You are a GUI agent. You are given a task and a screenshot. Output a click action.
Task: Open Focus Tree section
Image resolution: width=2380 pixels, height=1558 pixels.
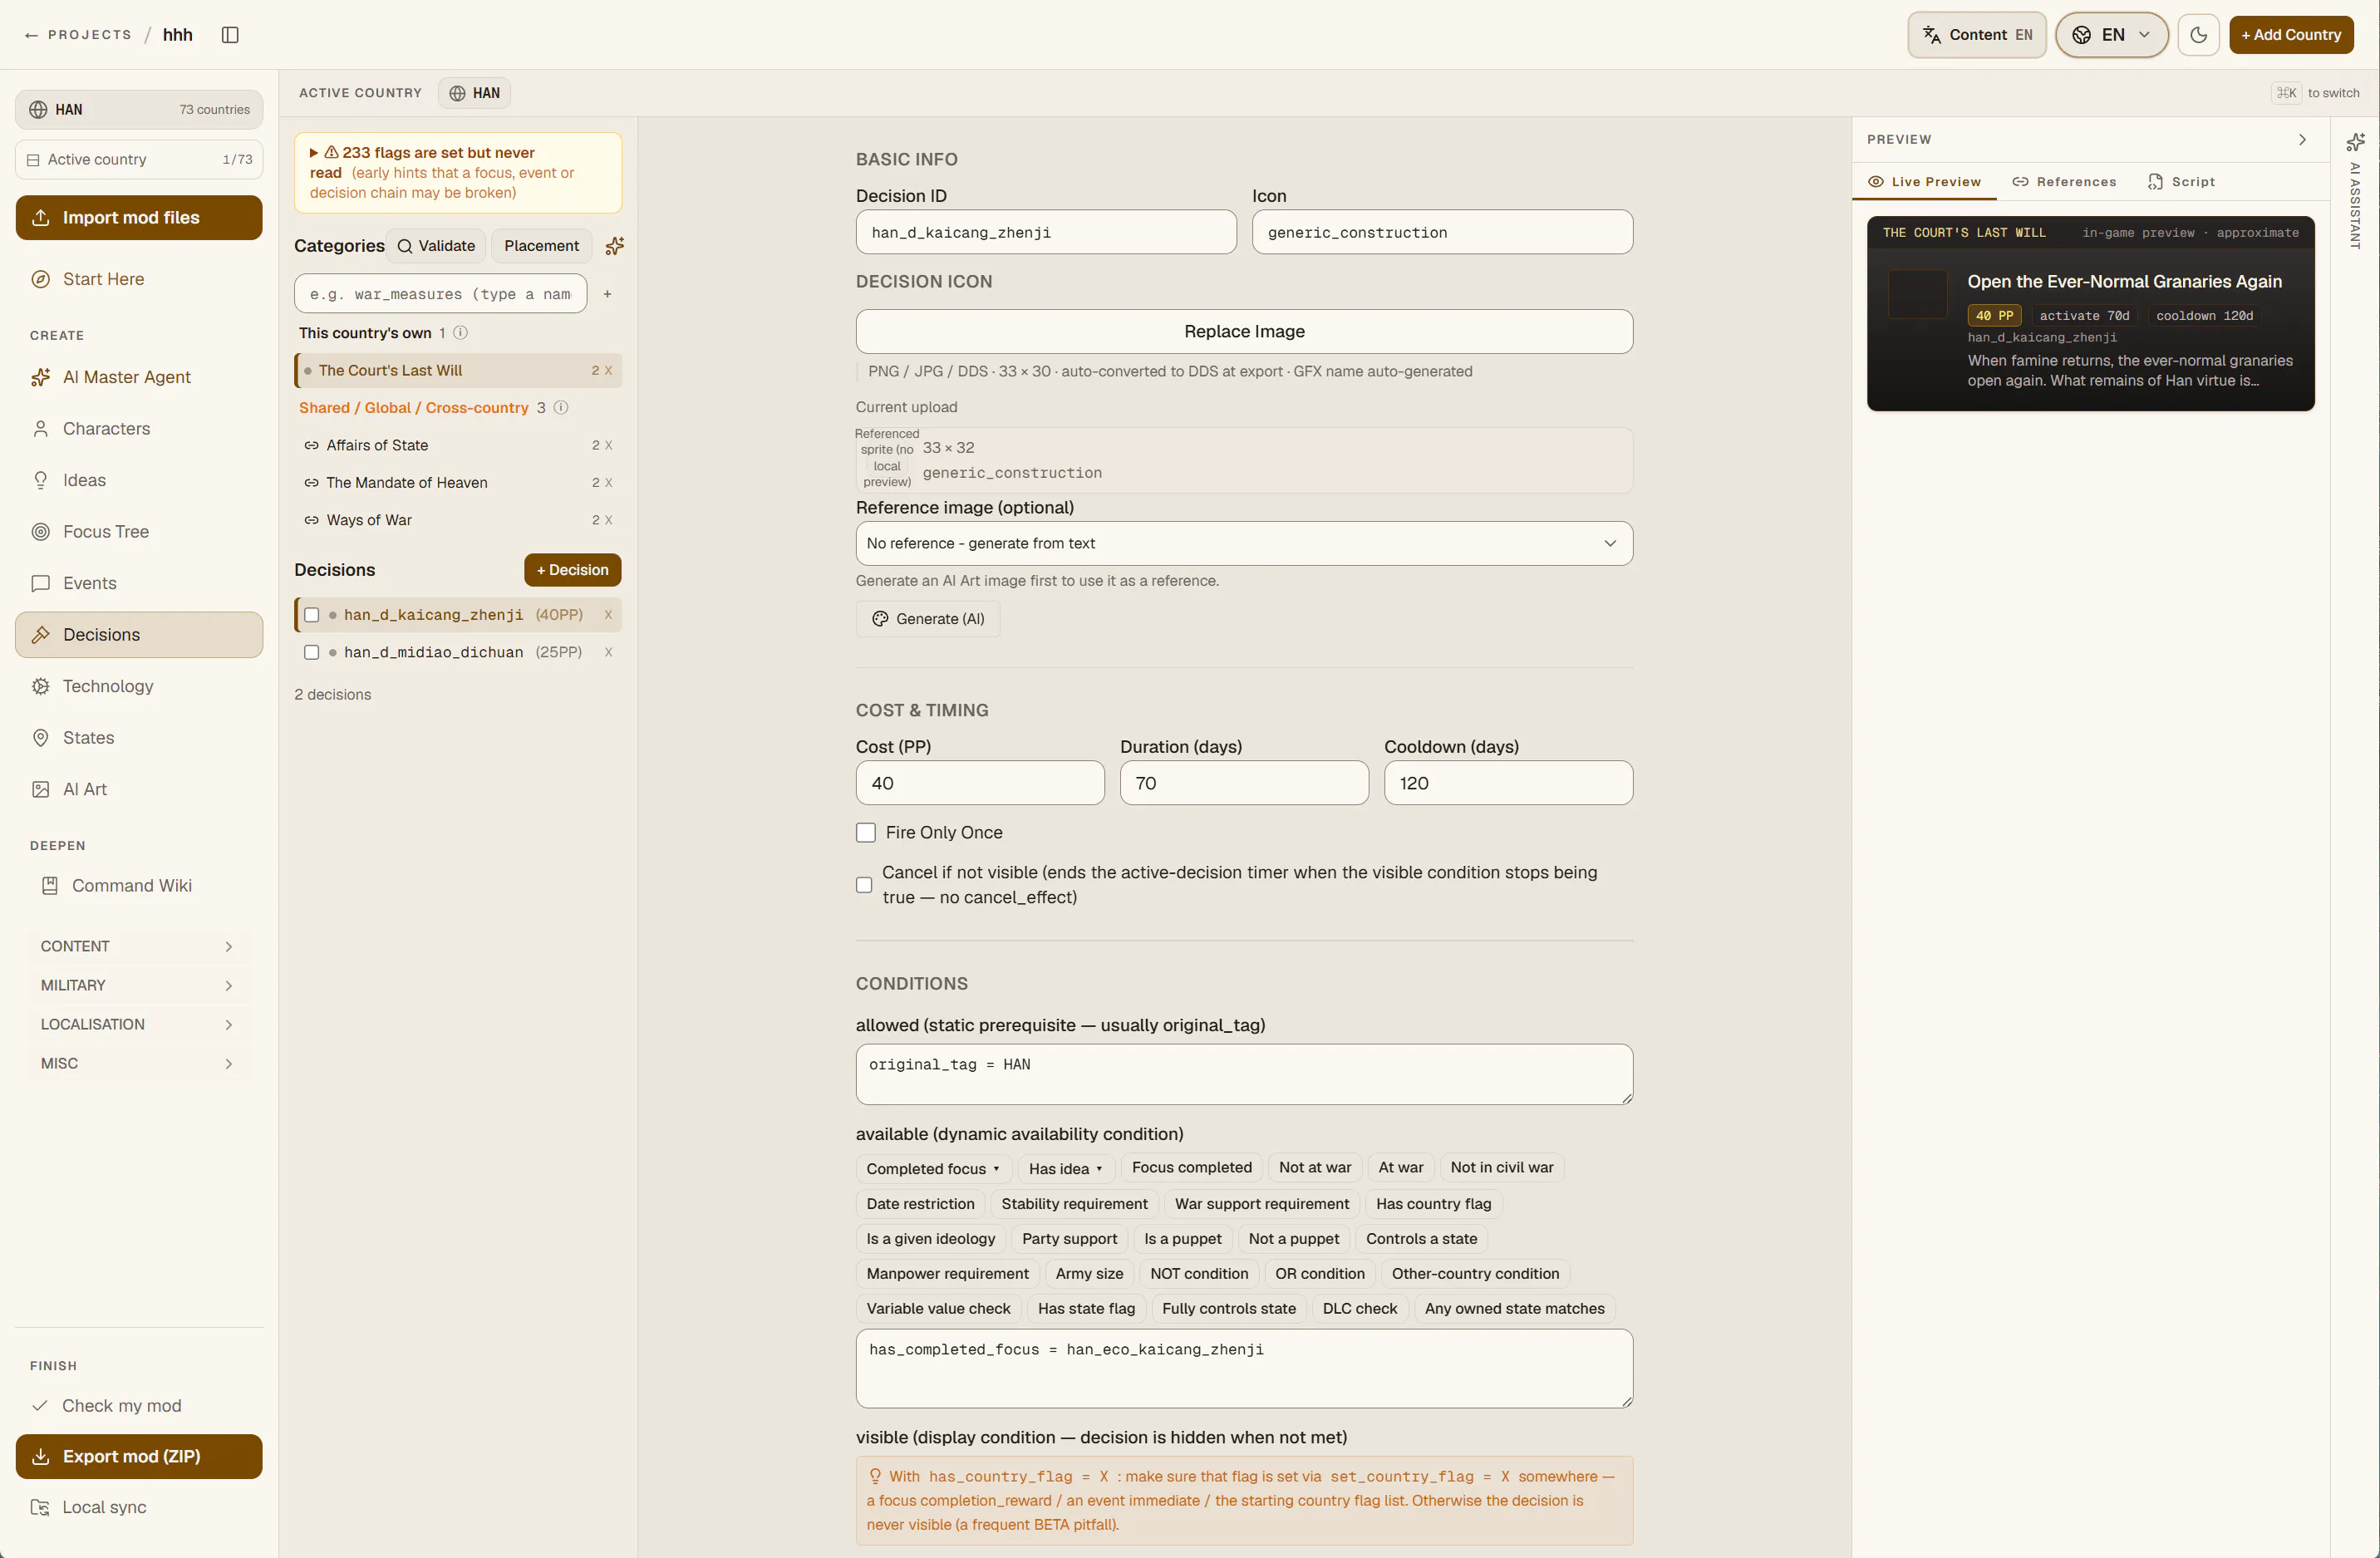[x=139, y=532]
